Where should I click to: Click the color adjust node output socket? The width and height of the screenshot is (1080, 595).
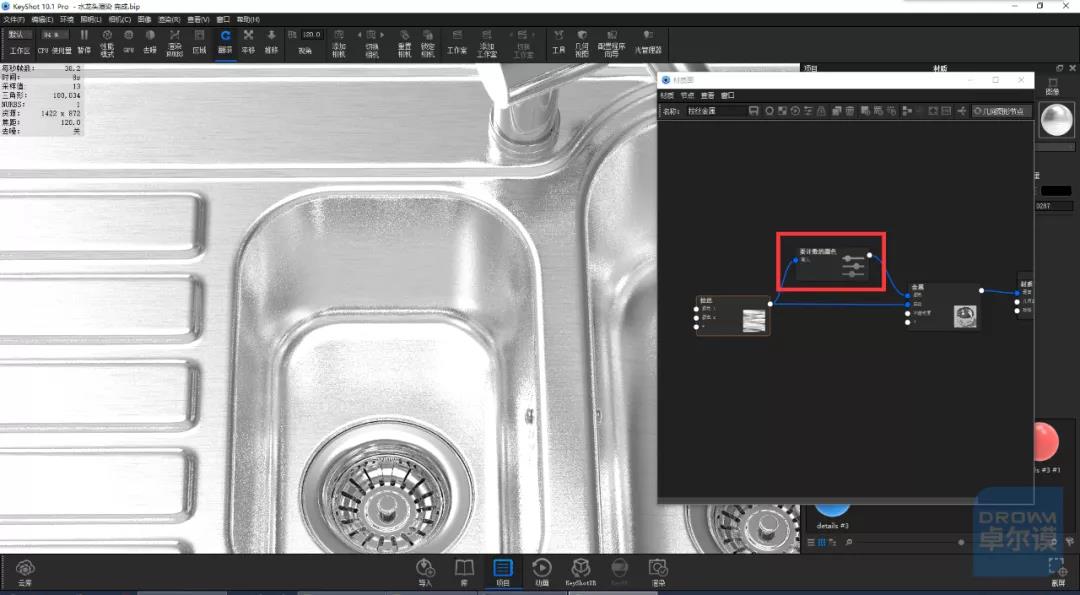869,255
